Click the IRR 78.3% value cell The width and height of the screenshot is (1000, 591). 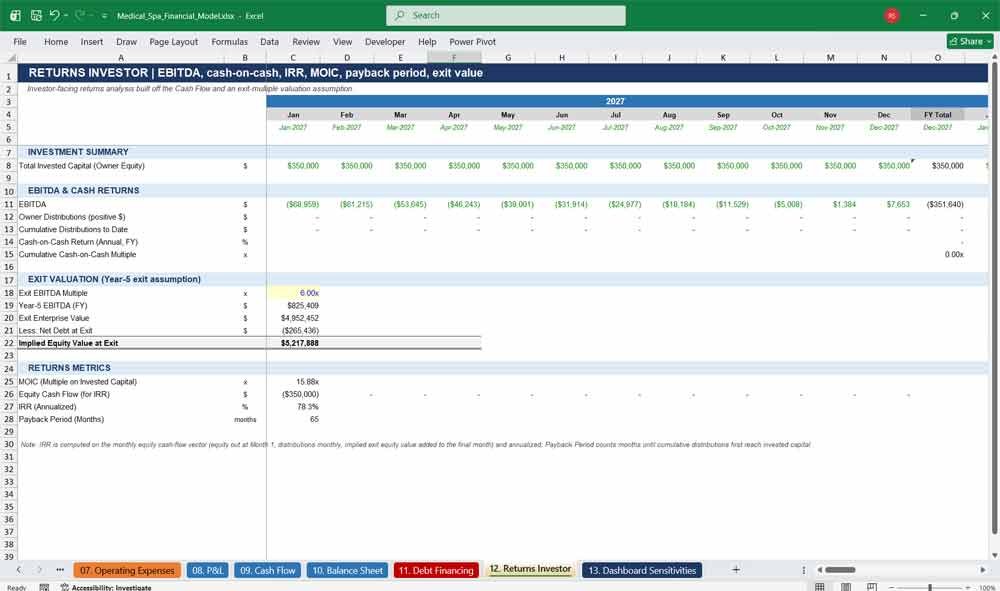pyautogui.click(x=293, y=407)
